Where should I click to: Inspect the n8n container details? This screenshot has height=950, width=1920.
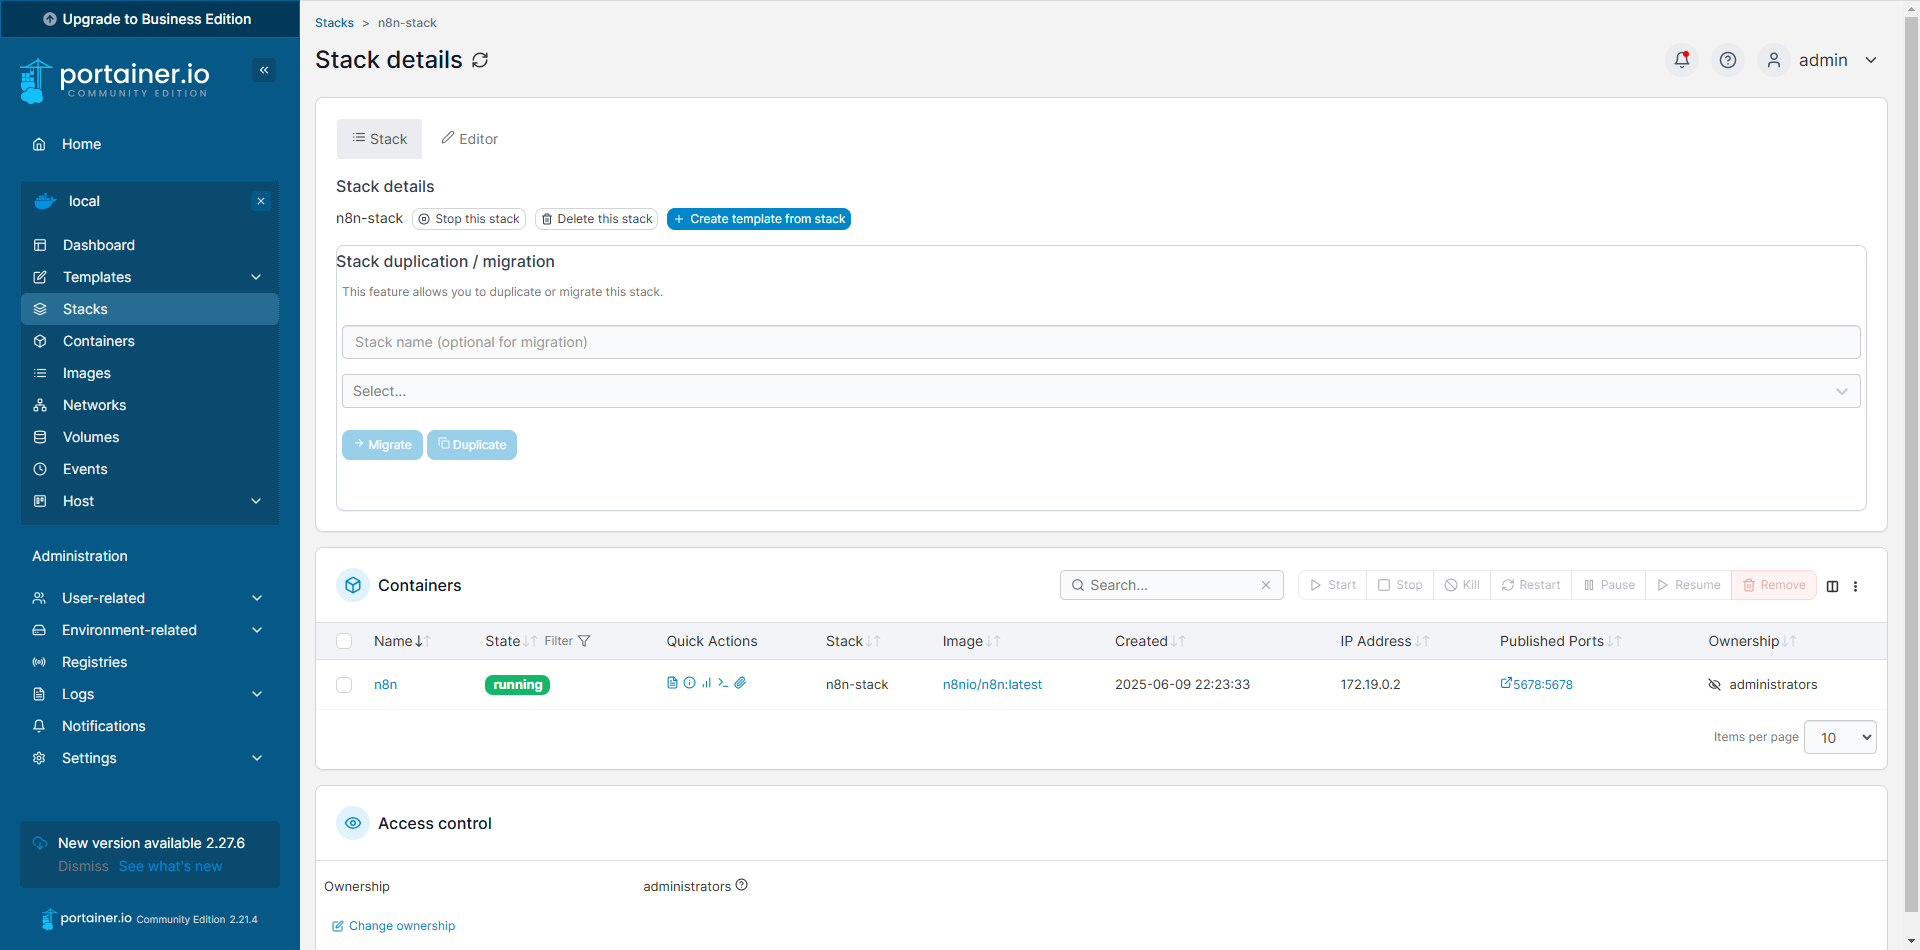(x=689, y=682)
